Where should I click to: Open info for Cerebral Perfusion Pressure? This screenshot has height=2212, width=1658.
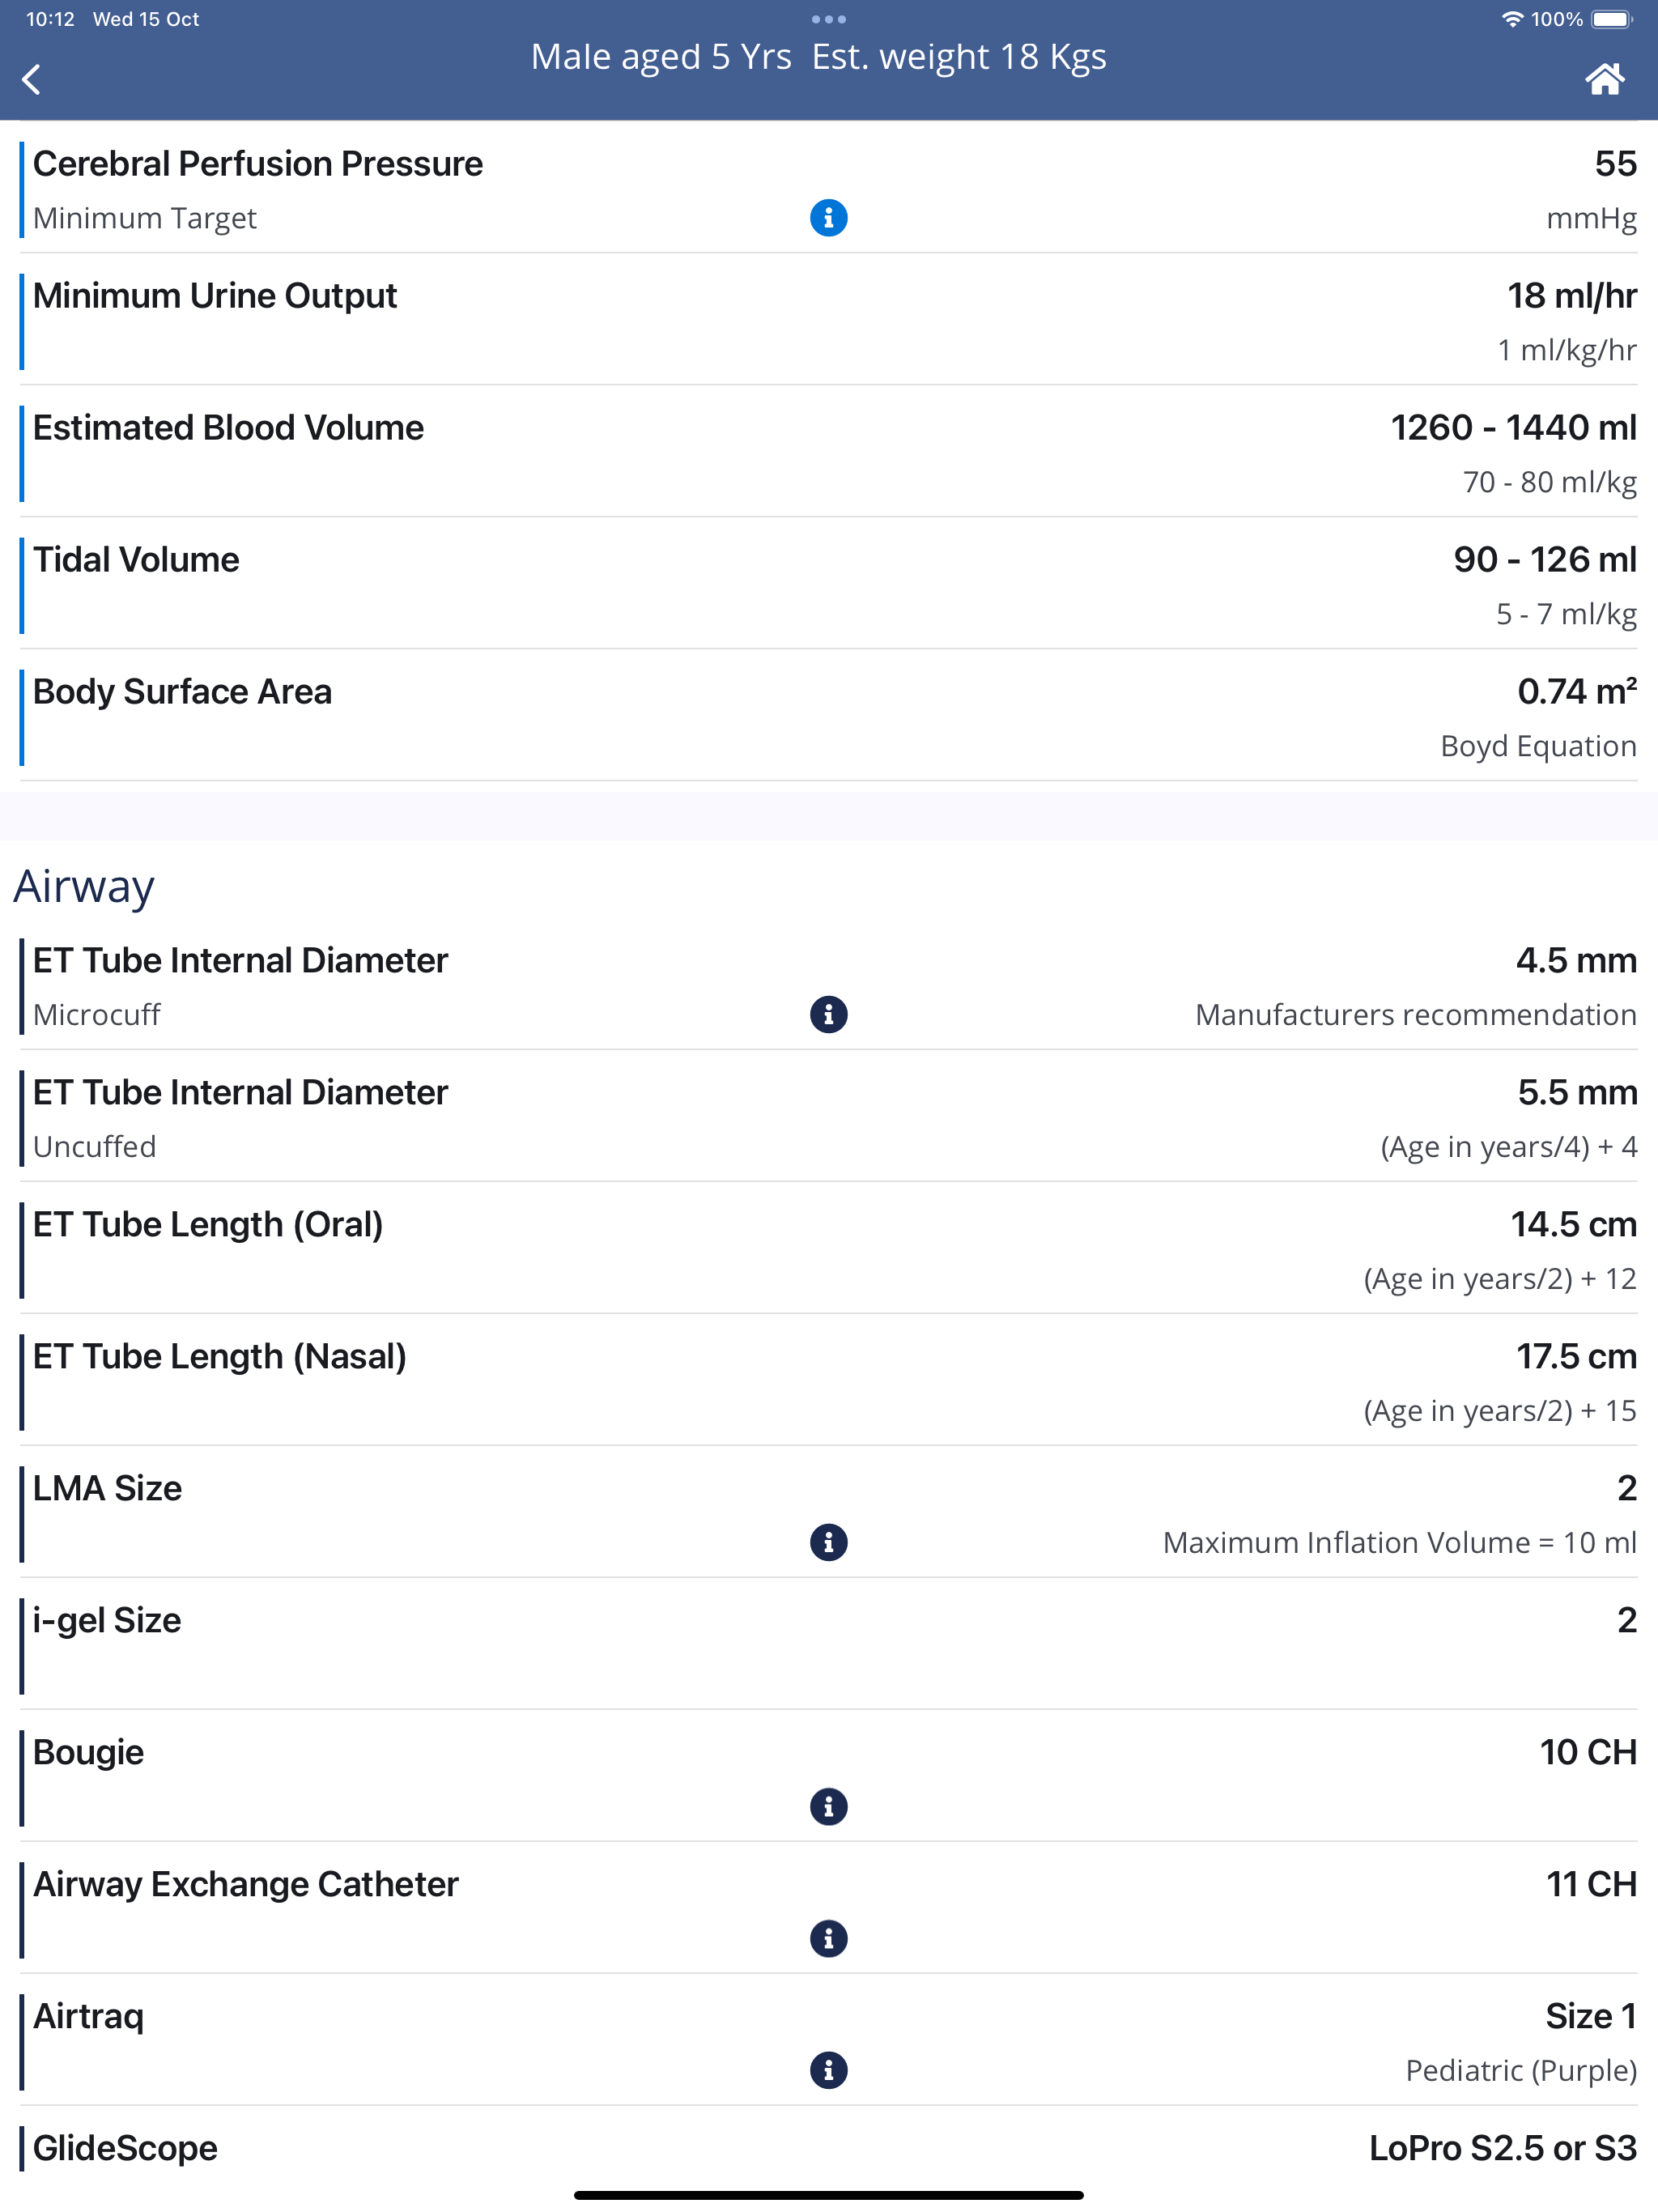(828, 217)
